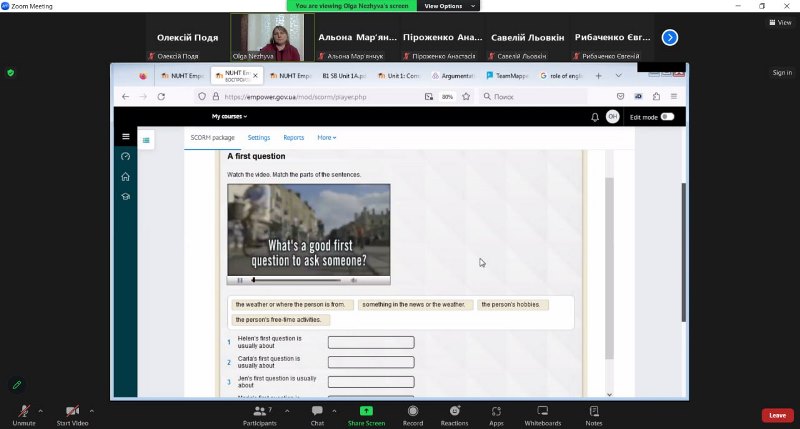The height and width of the screenshot is (429, 800).
Task: Select Олексій Подя participant tile
Action: pos(187,37)
